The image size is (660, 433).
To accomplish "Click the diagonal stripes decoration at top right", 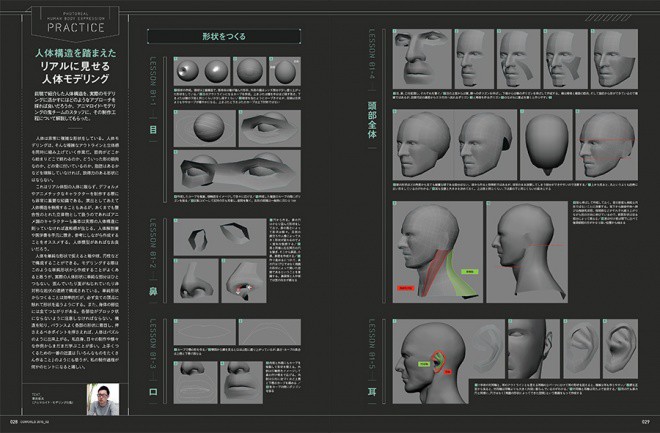I will [608, 18].
